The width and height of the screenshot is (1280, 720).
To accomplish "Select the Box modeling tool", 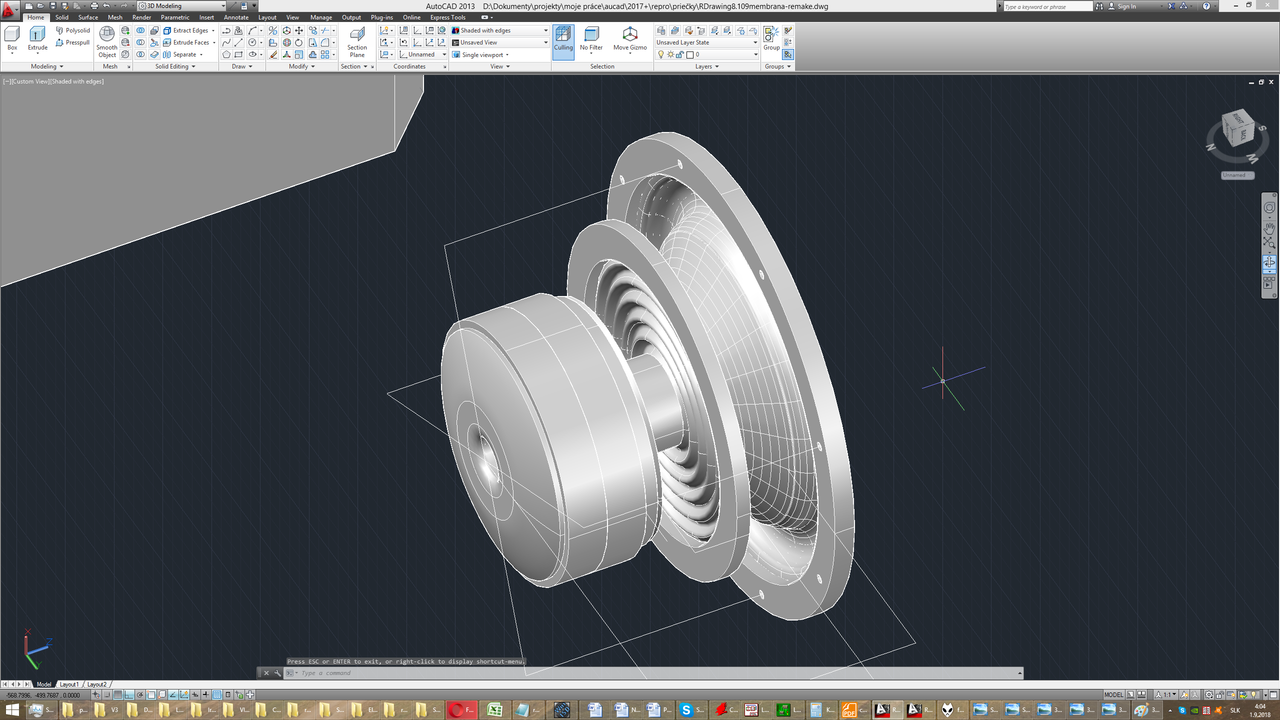I will pos(12,40).
